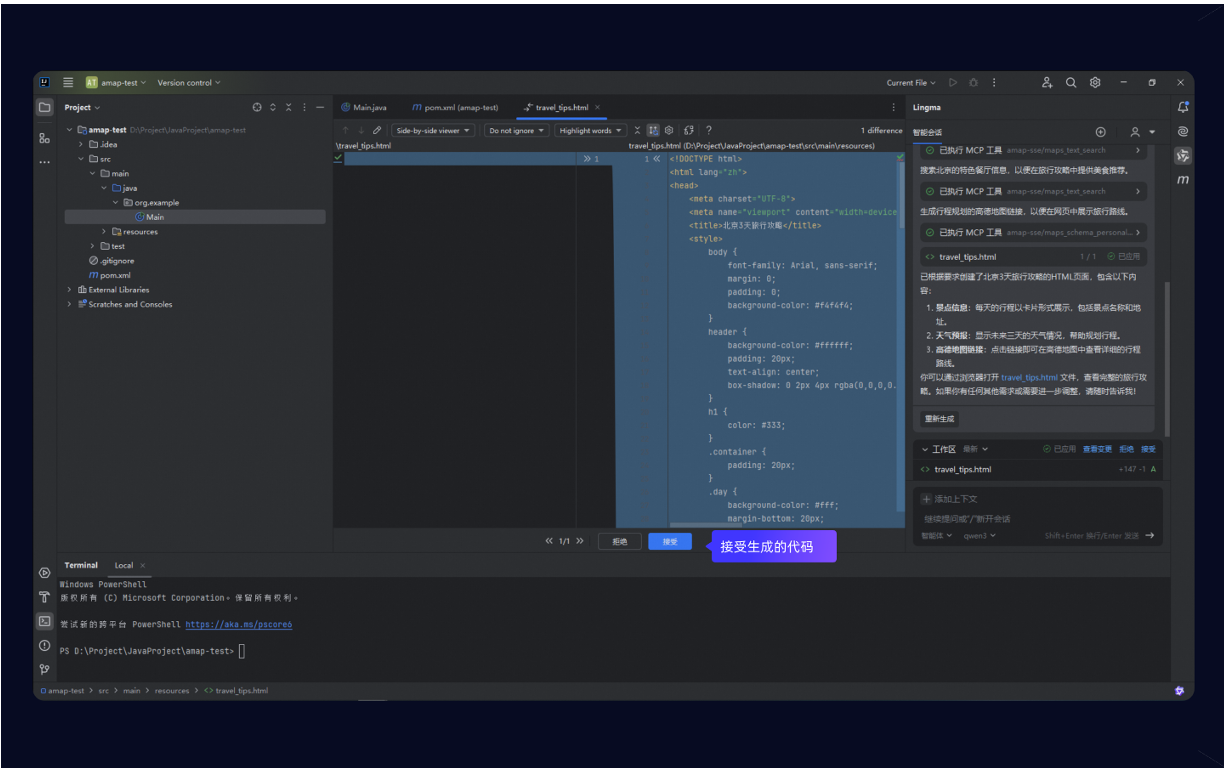Click the diff help question mark
The width and height of the screenshot is (1224, 773).
pyautogui.click(x=709, y=130)
